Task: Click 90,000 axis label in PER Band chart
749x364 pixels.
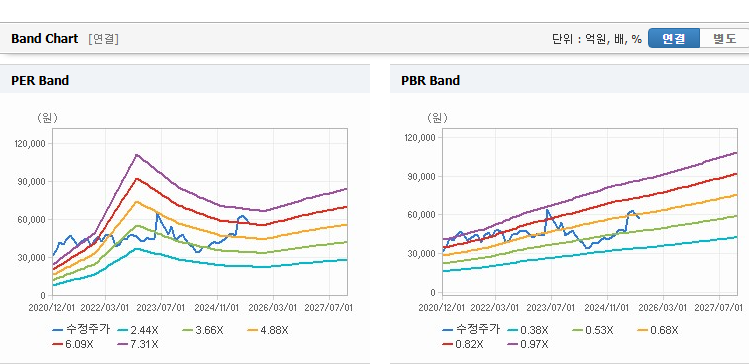Action: click(32, 182)
